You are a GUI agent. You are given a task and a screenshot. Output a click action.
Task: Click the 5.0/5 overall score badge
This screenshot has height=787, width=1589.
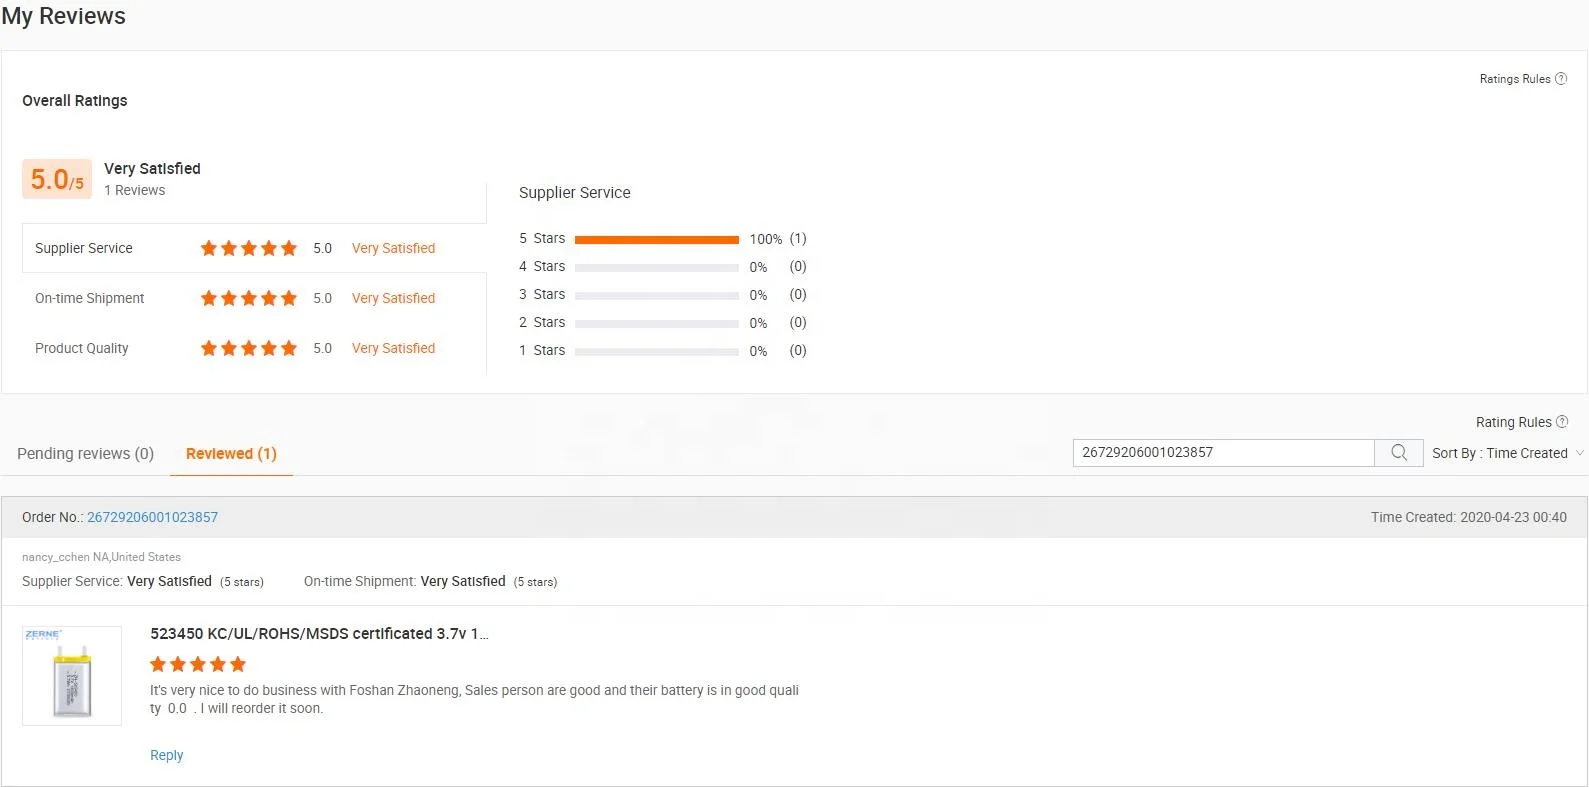point(57,180)
